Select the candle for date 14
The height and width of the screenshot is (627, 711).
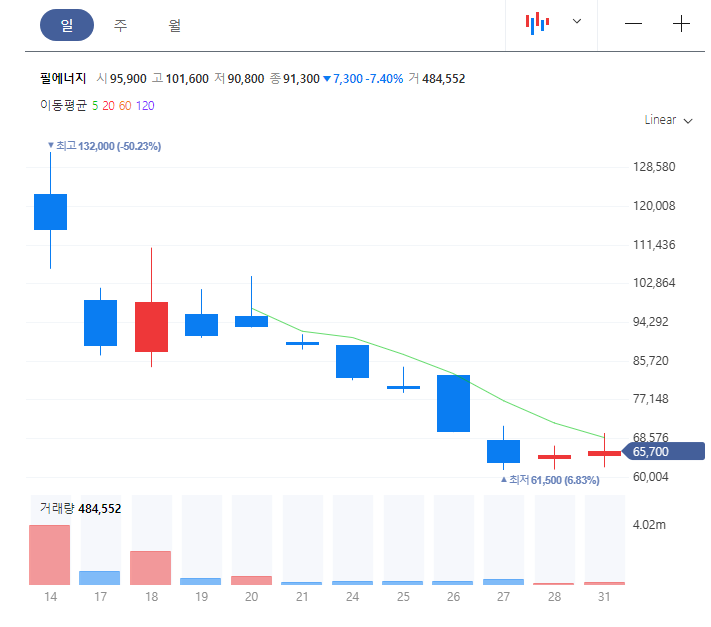(x=50, y=212)
